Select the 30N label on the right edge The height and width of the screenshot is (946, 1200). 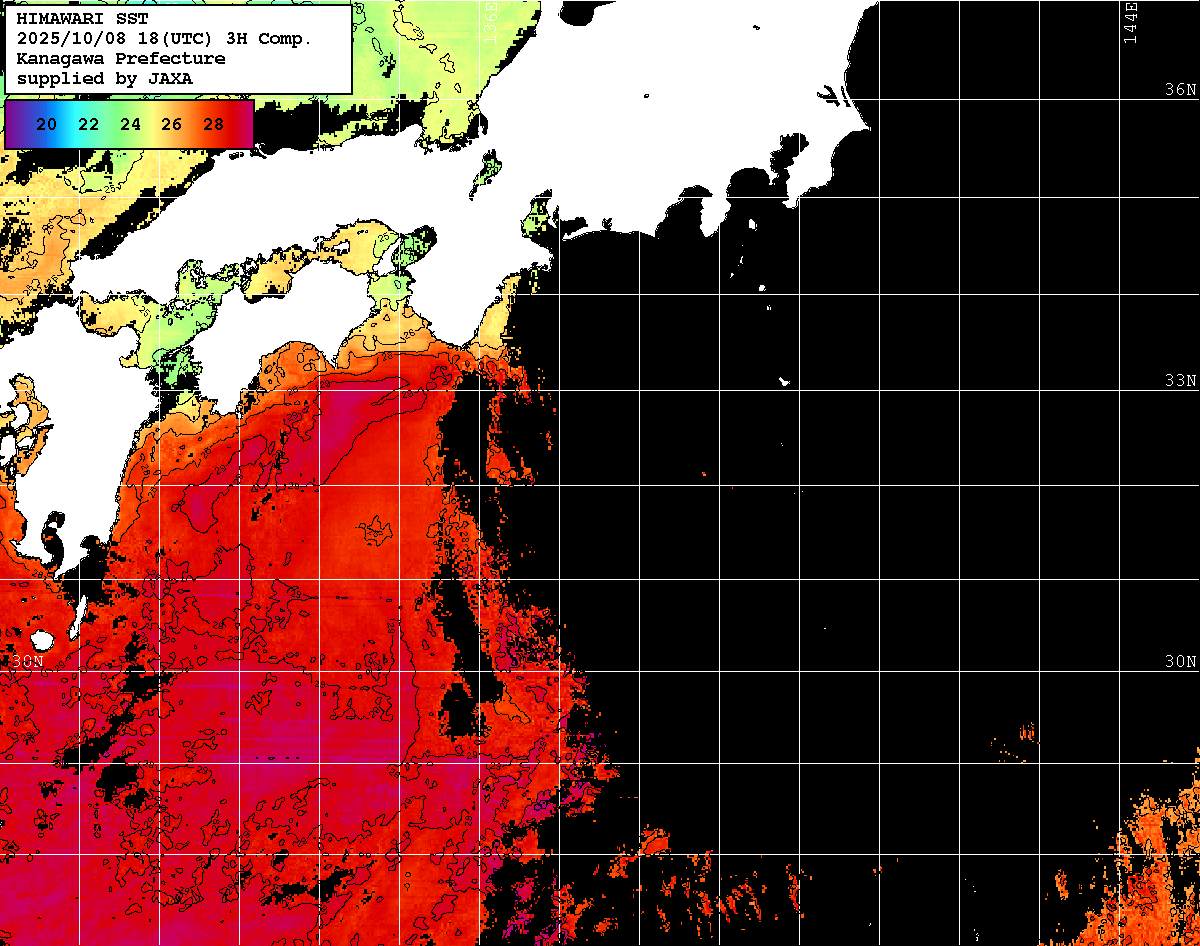pos(1180,662)
